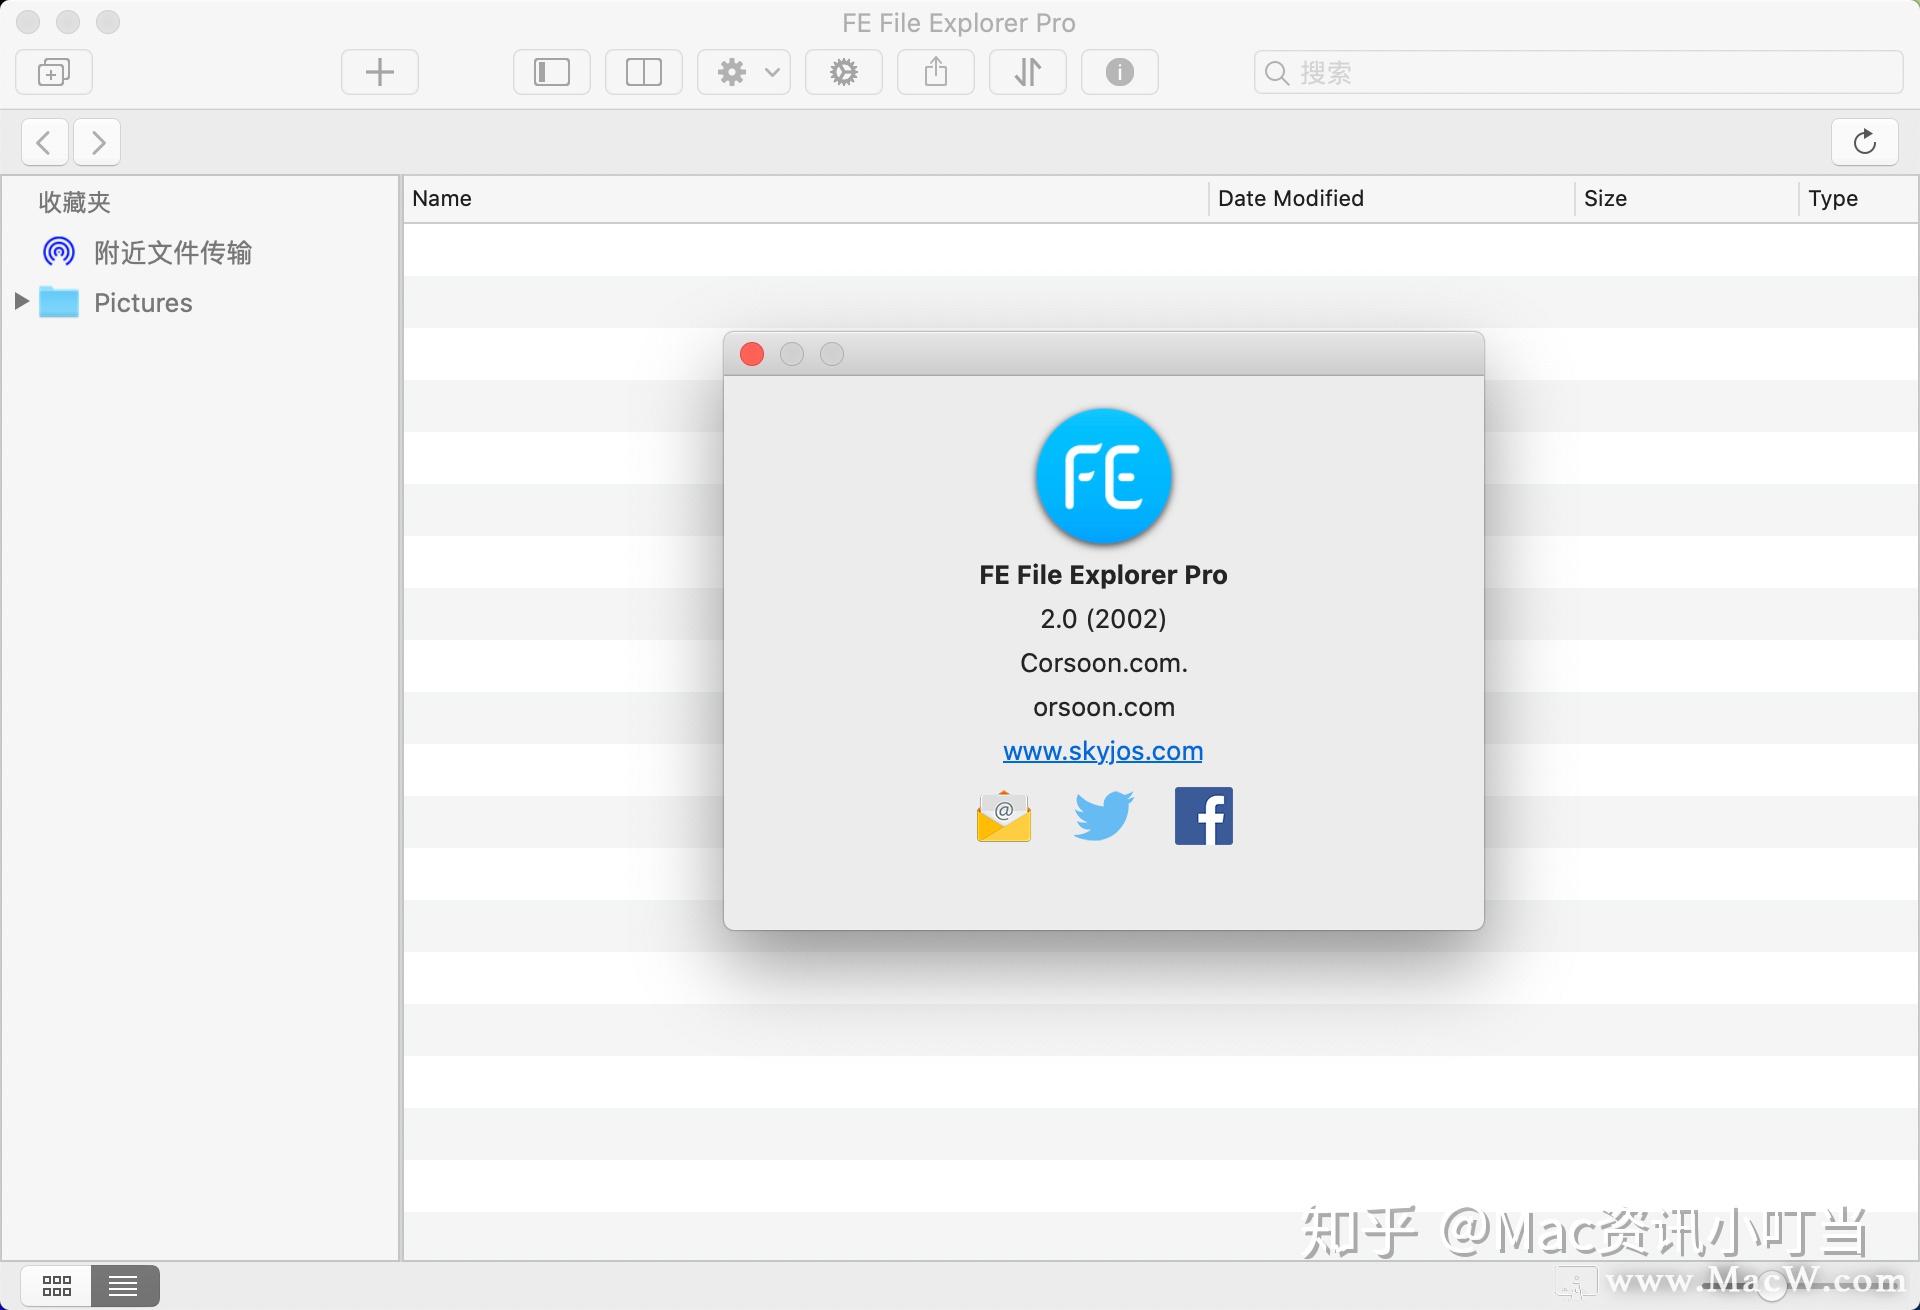Select the Pictures folder in sidebar

pyautogui.click(x=200, y=302)
